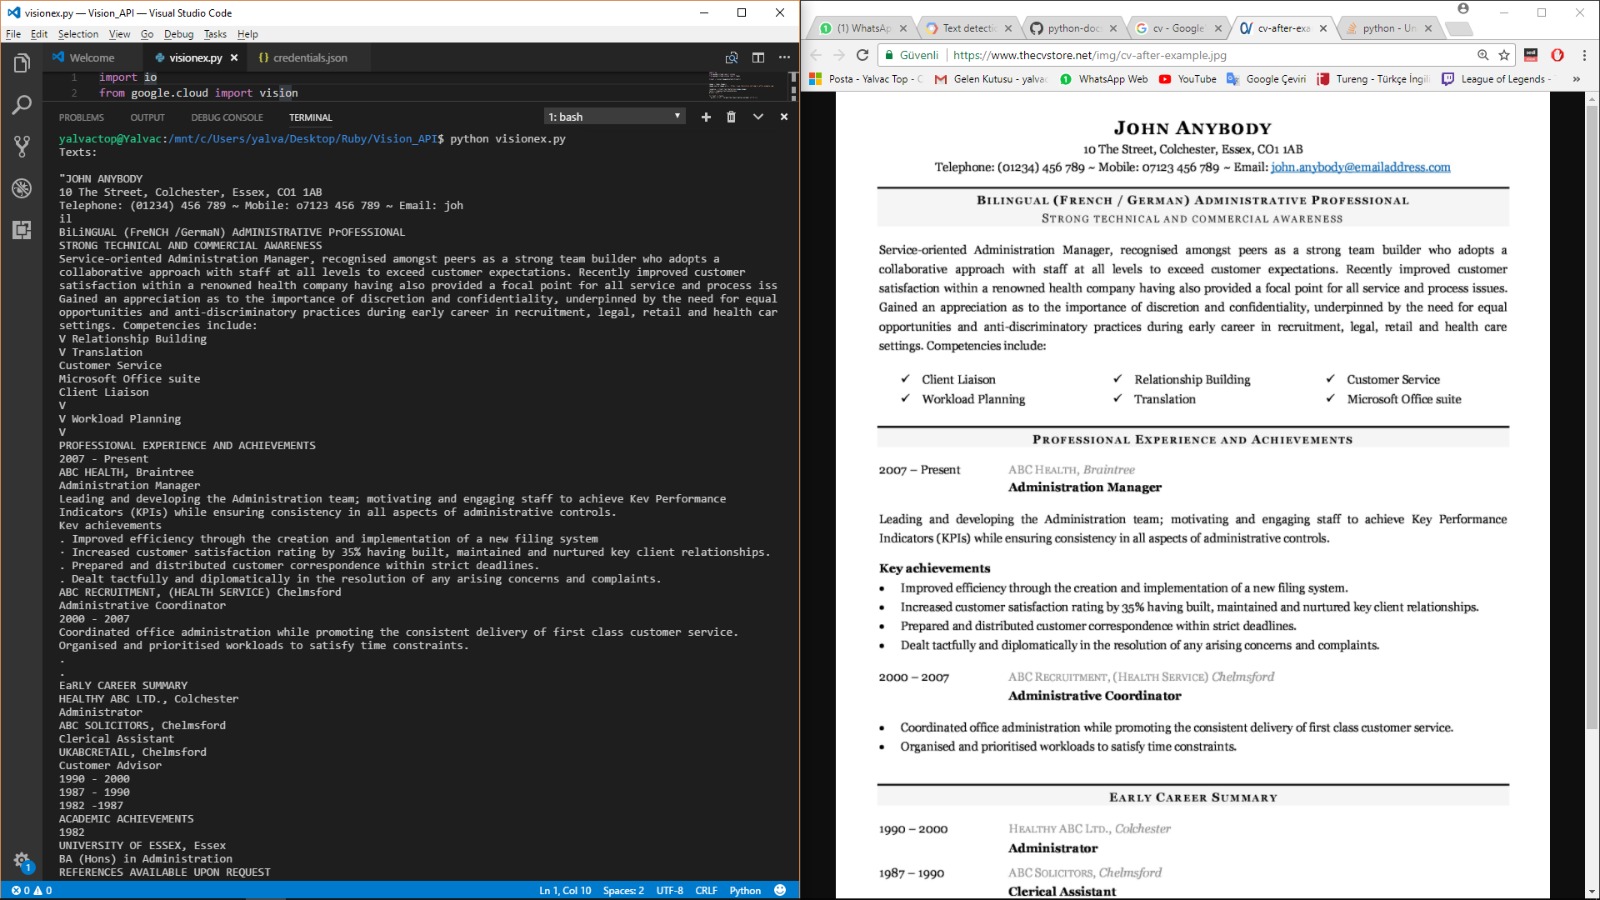Image resolution: width=1600 pixels, height=900 pixels.
Task: Expand the bookmarks bar overflow chevron
Action: [1576, 79]
